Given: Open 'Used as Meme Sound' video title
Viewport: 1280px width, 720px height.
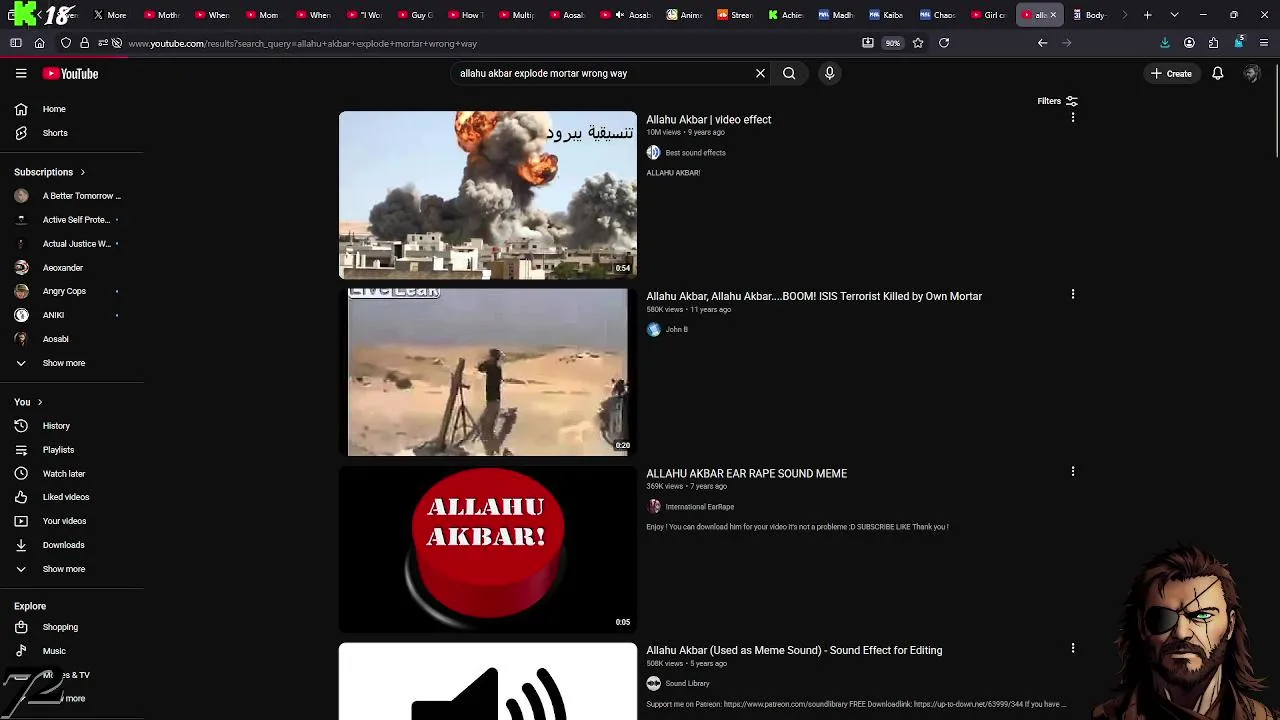Looking at the screenshot, I should [794, 651].
